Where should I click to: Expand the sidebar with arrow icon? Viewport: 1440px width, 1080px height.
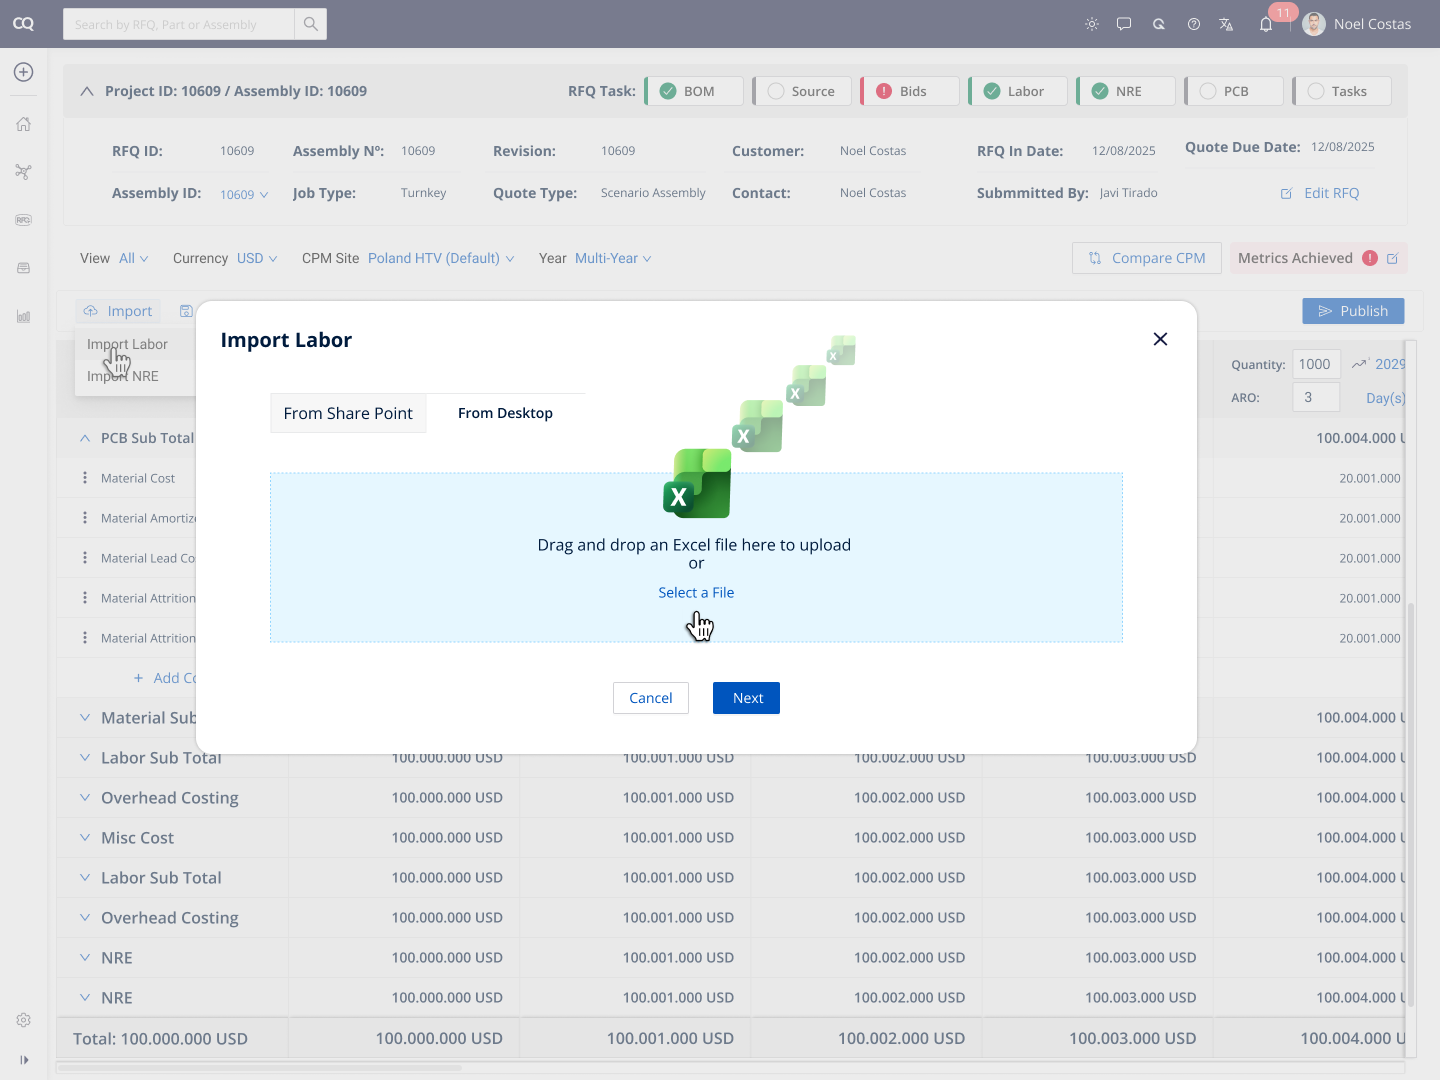[24, 1060]
